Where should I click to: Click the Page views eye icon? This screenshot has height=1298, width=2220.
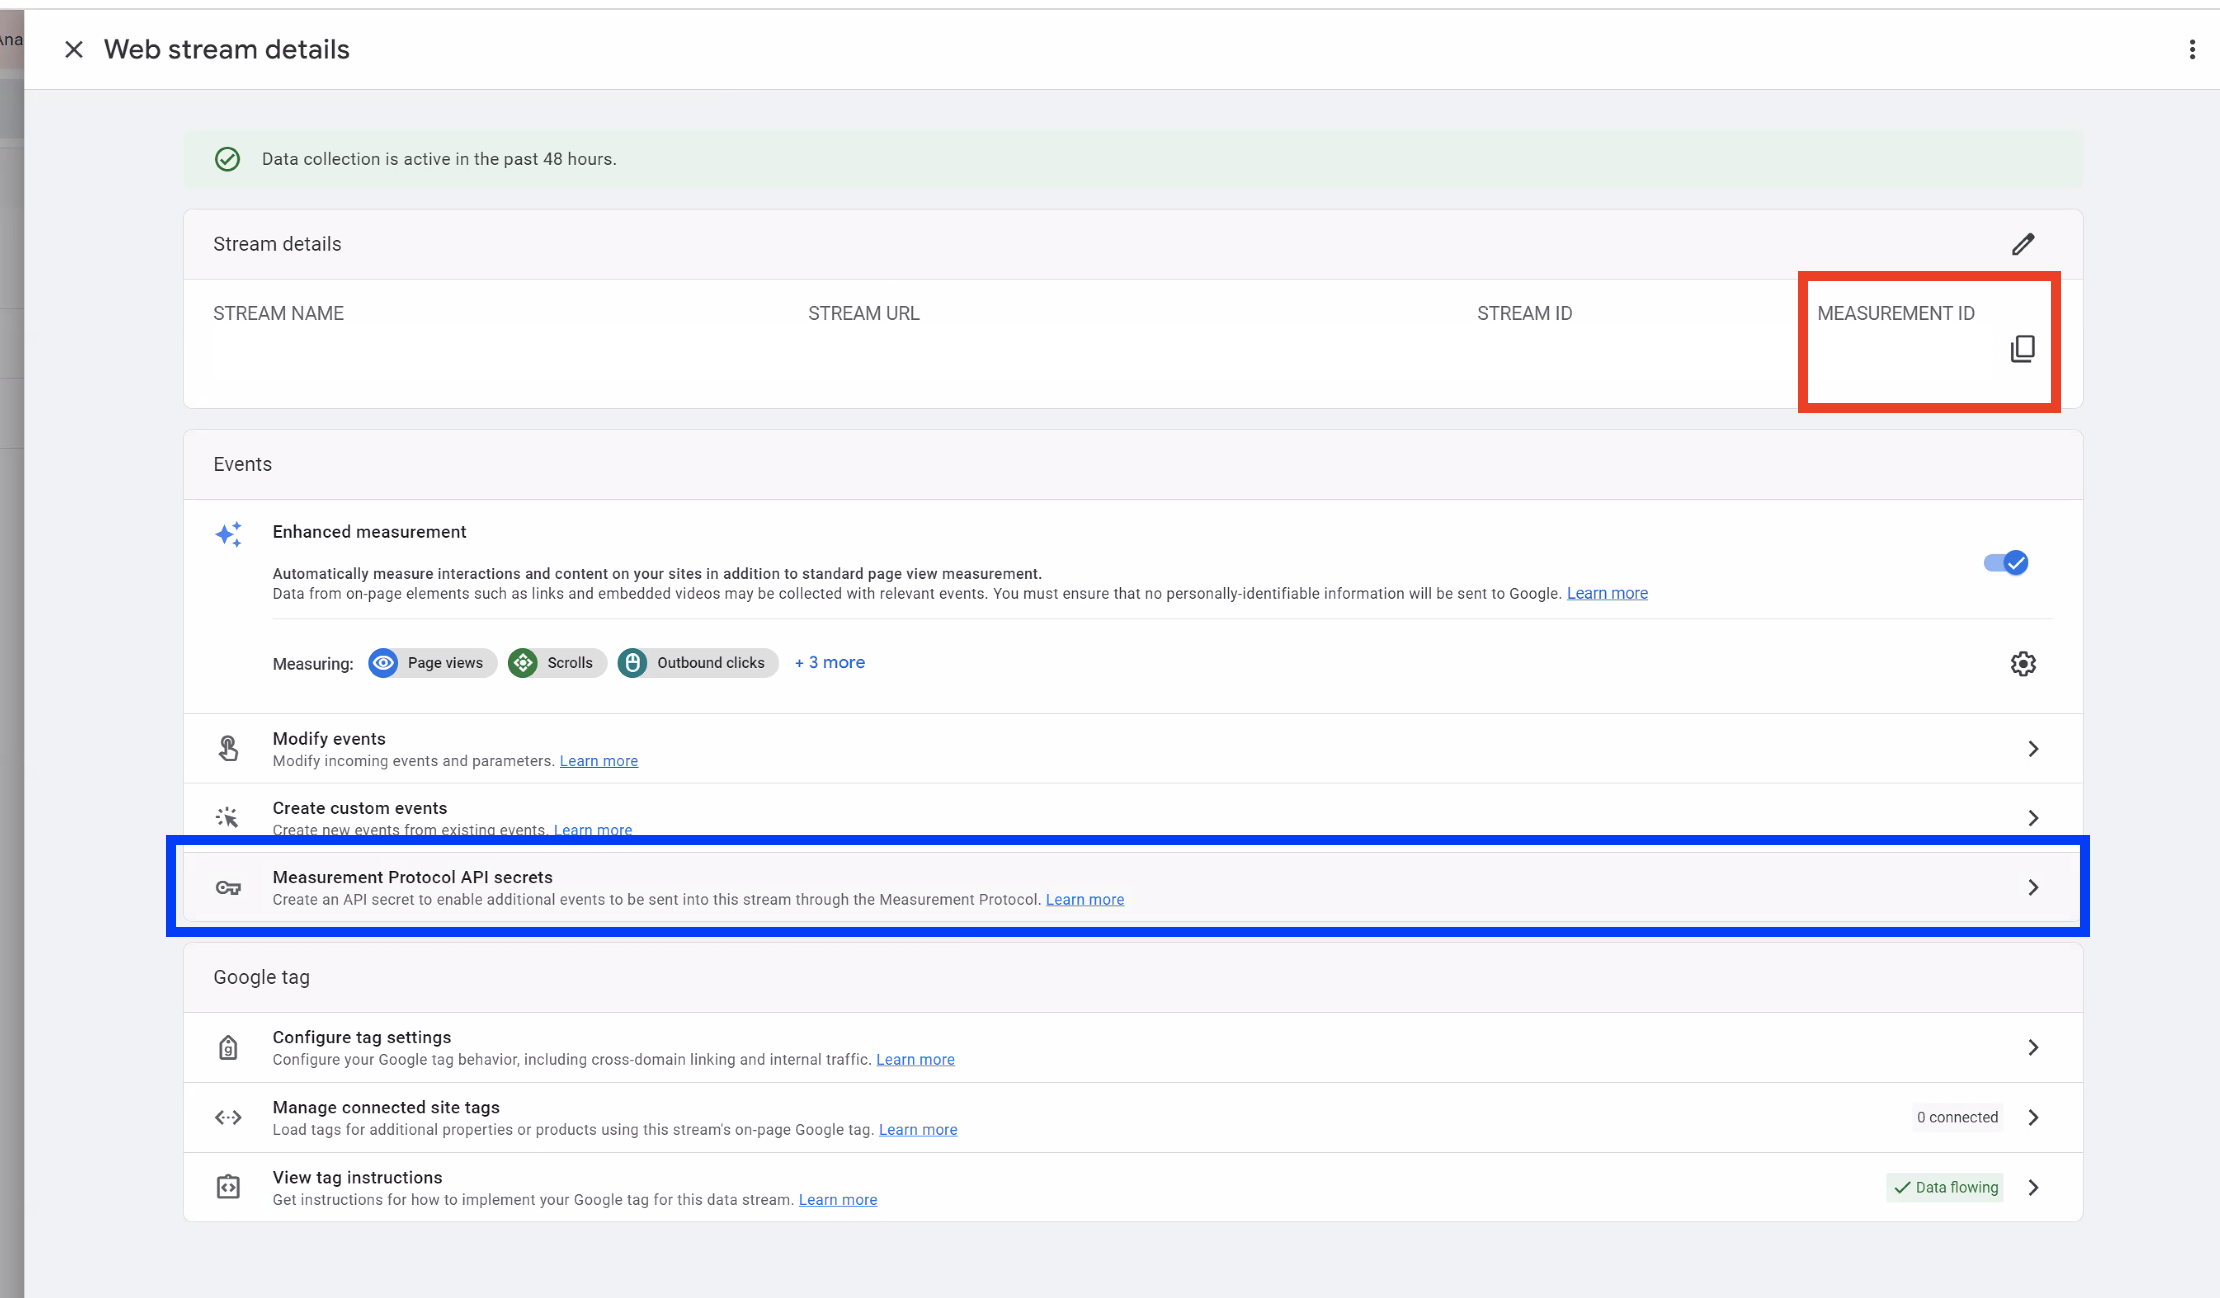point(383,663)
